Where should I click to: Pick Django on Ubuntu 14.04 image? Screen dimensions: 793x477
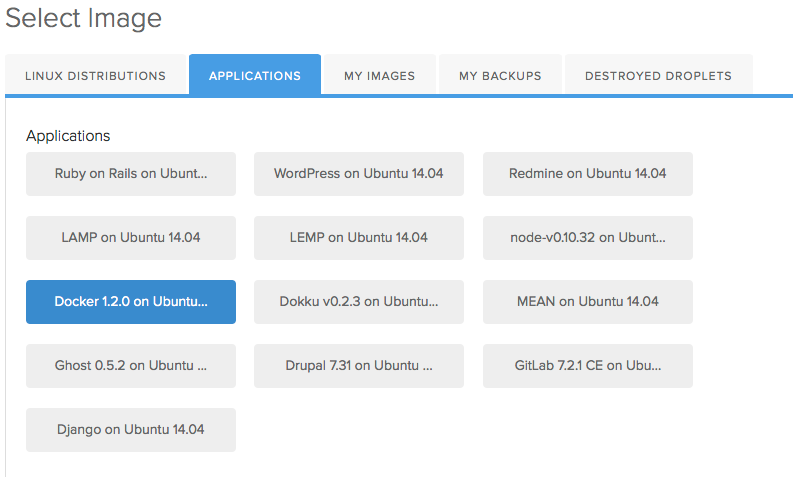pyautogui.click(x=131, y=430)
